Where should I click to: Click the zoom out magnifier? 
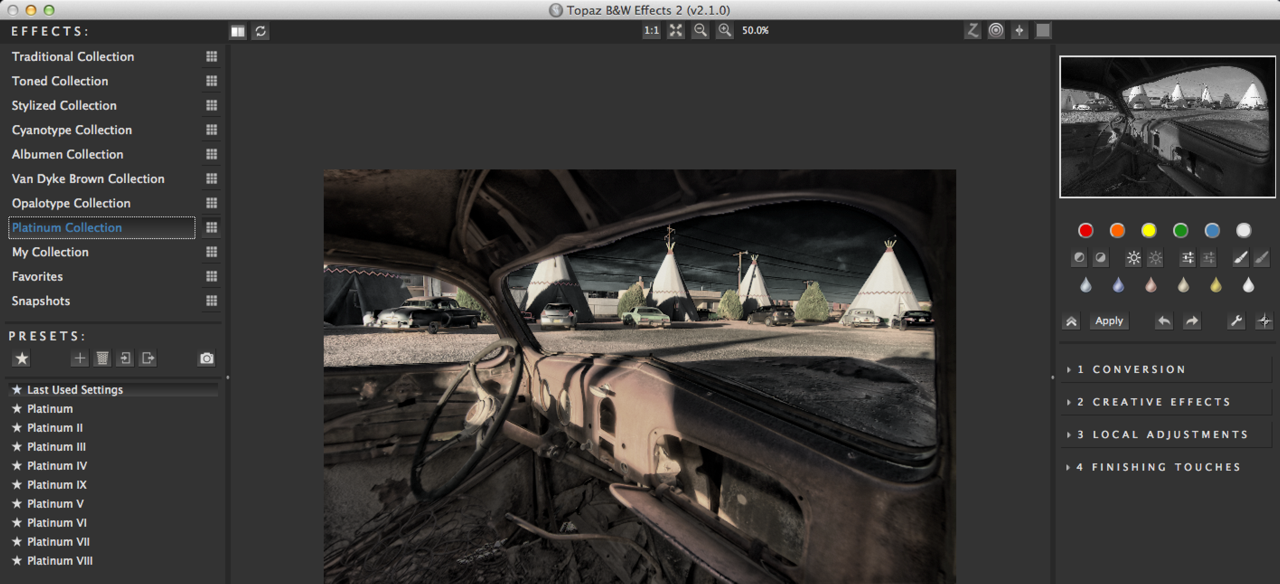point(700,31)
